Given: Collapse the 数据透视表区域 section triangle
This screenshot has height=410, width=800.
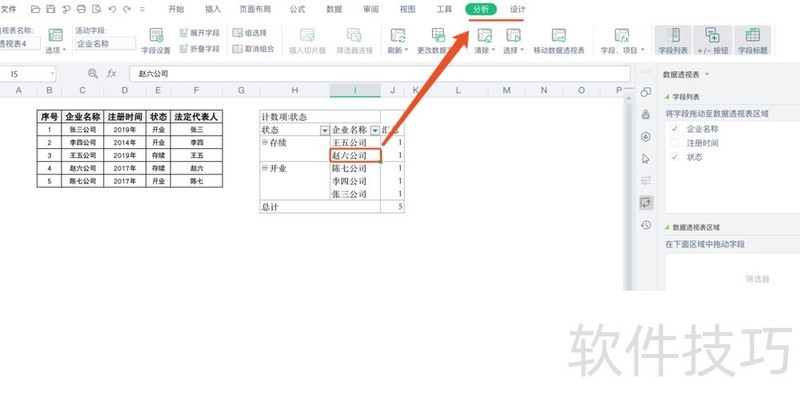Looking at the screenshot, I should [667, 227].
